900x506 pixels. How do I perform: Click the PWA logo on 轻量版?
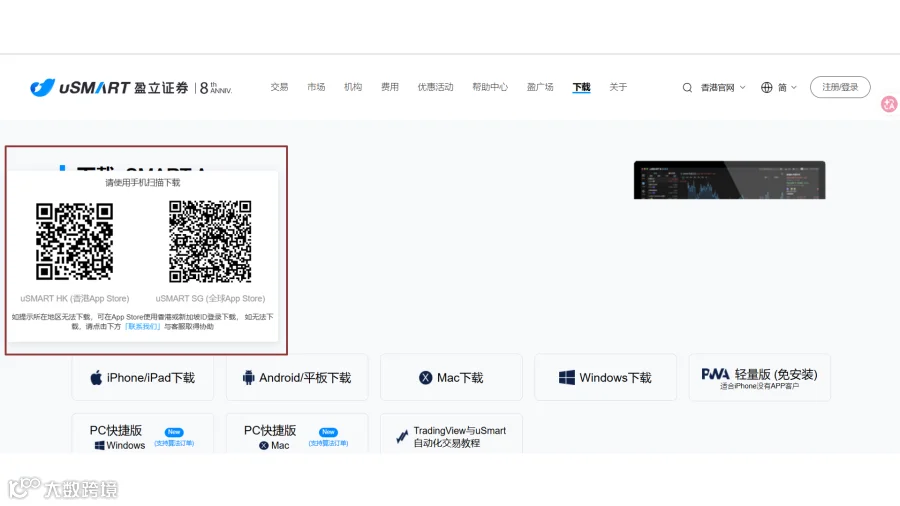[715, 374]
